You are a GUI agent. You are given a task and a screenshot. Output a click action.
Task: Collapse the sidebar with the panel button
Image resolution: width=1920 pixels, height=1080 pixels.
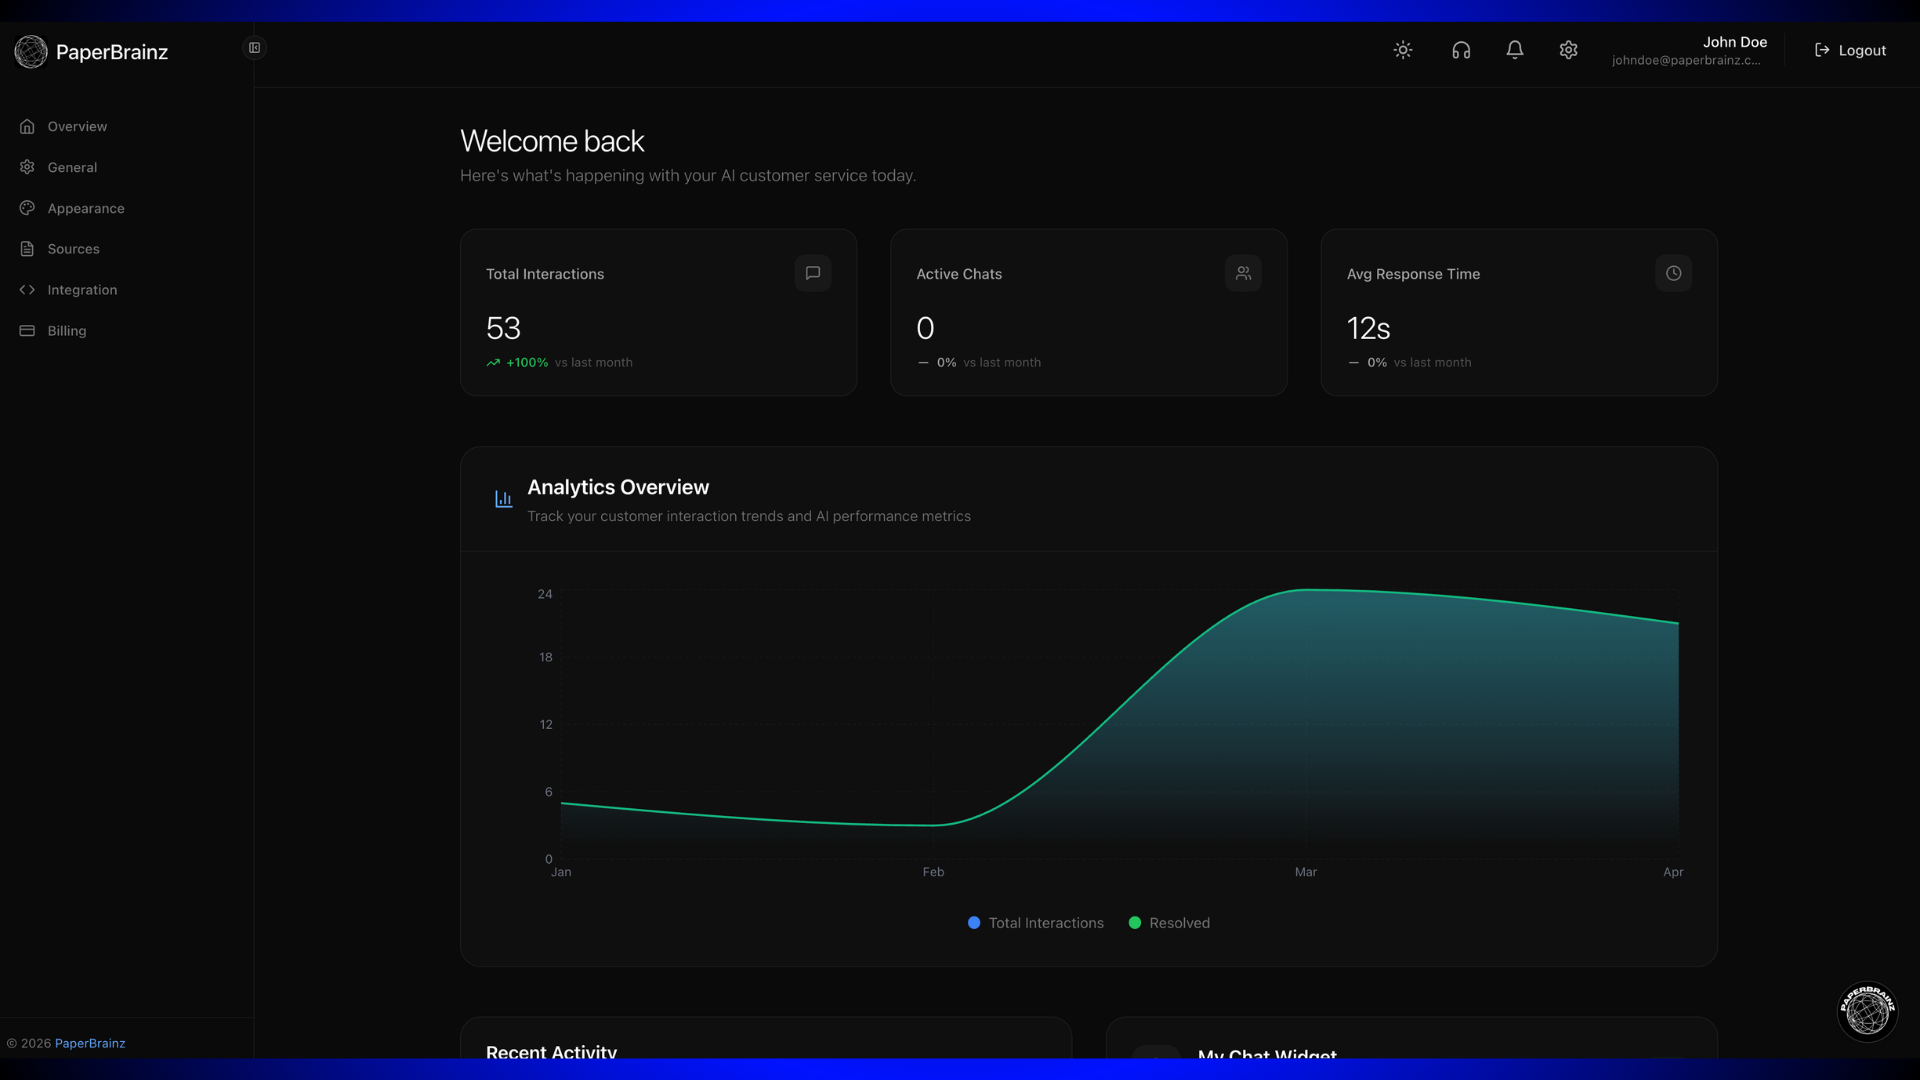(255, 47)
